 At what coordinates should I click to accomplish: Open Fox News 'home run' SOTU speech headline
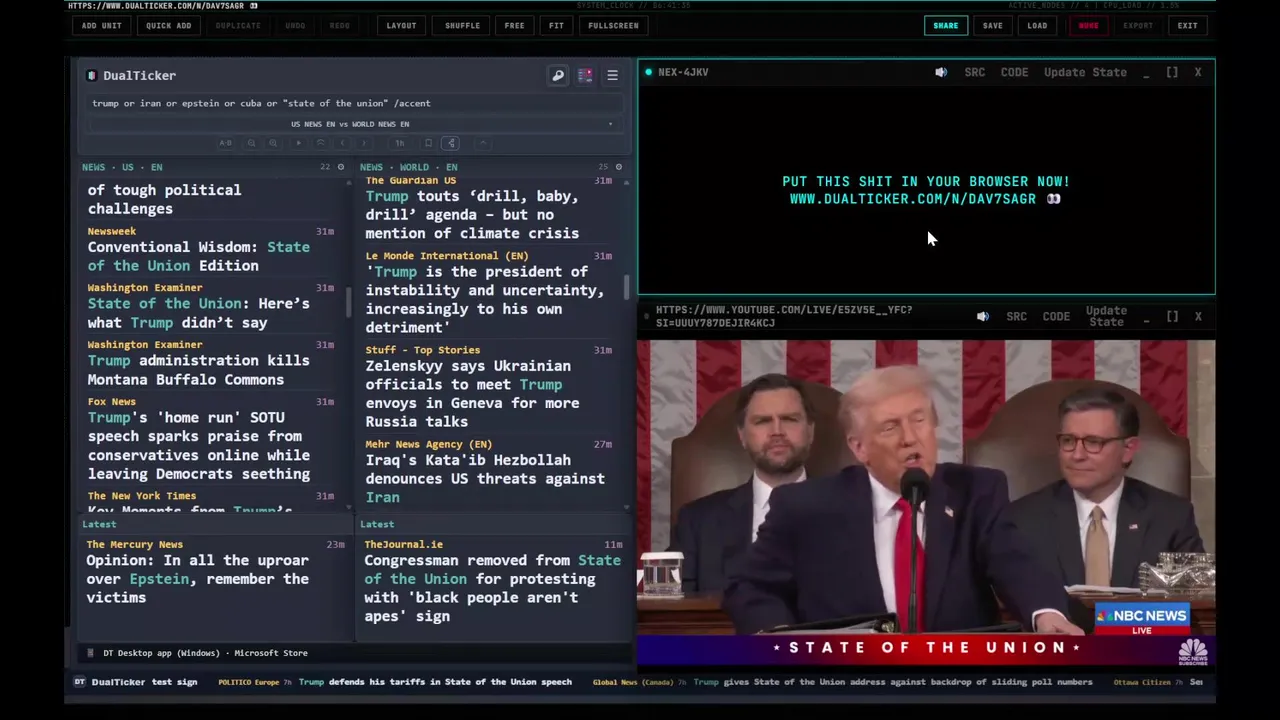[x=199, y=445]
